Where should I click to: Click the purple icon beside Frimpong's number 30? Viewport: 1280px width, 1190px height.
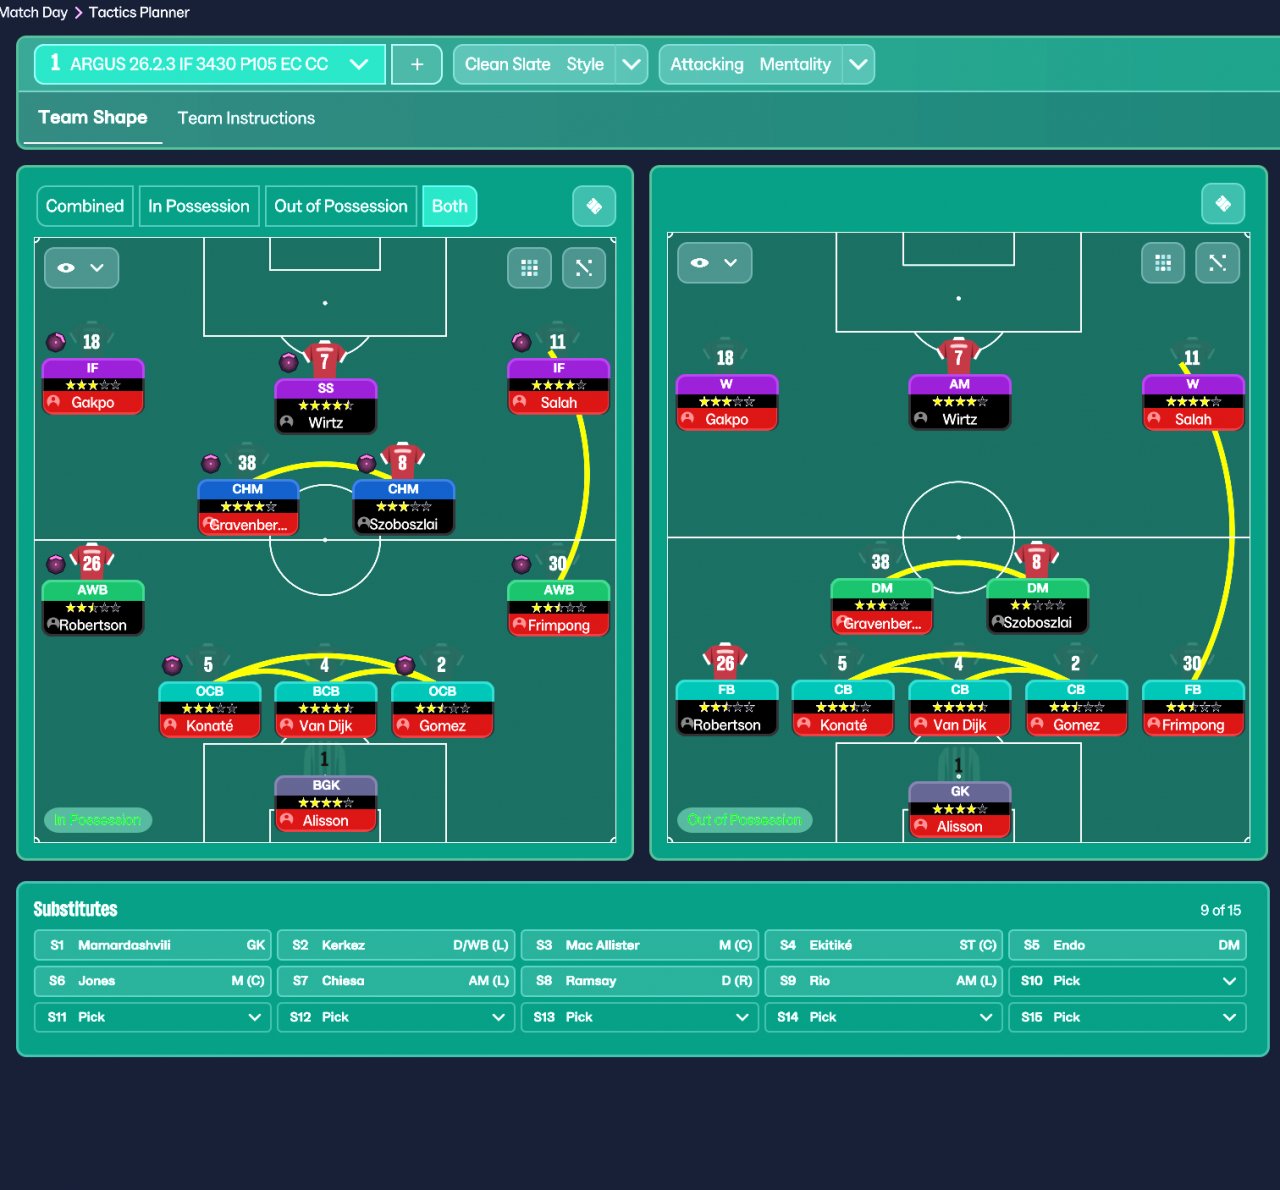[x=522, y=564]
